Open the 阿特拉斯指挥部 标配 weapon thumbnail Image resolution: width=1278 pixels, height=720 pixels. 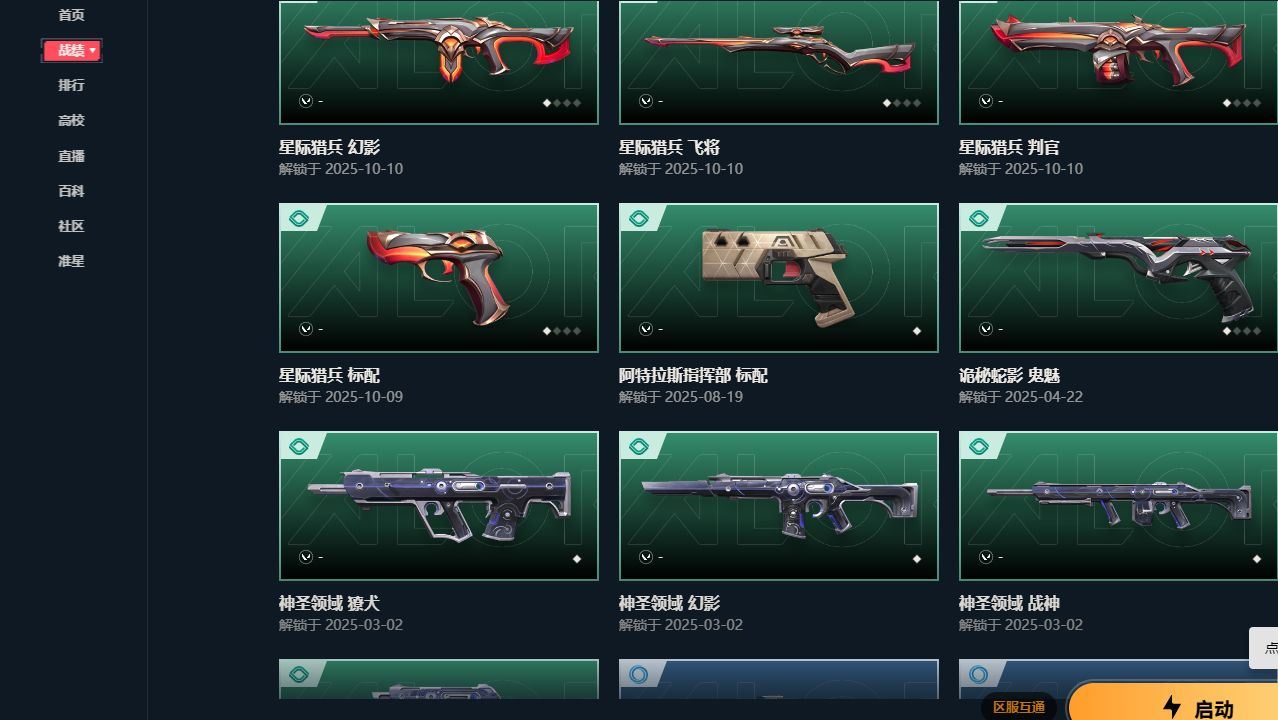779,278
